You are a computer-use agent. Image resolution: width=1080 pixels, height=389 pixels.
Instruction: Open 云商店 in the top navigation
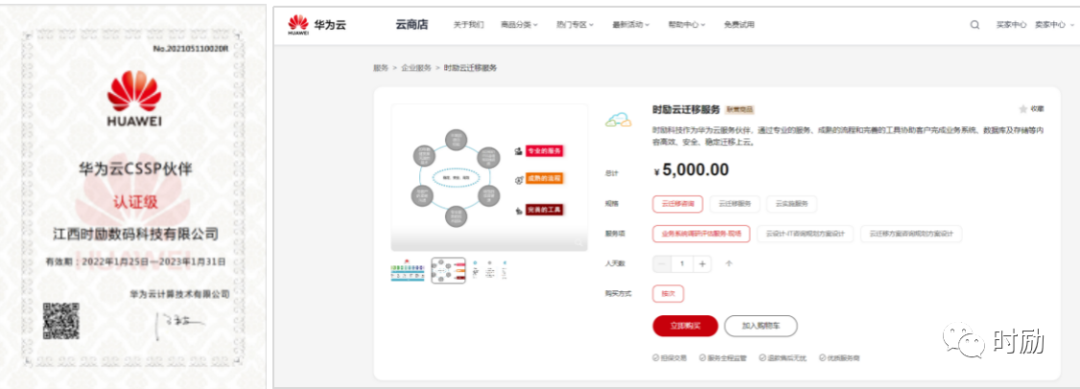[412, 25]
